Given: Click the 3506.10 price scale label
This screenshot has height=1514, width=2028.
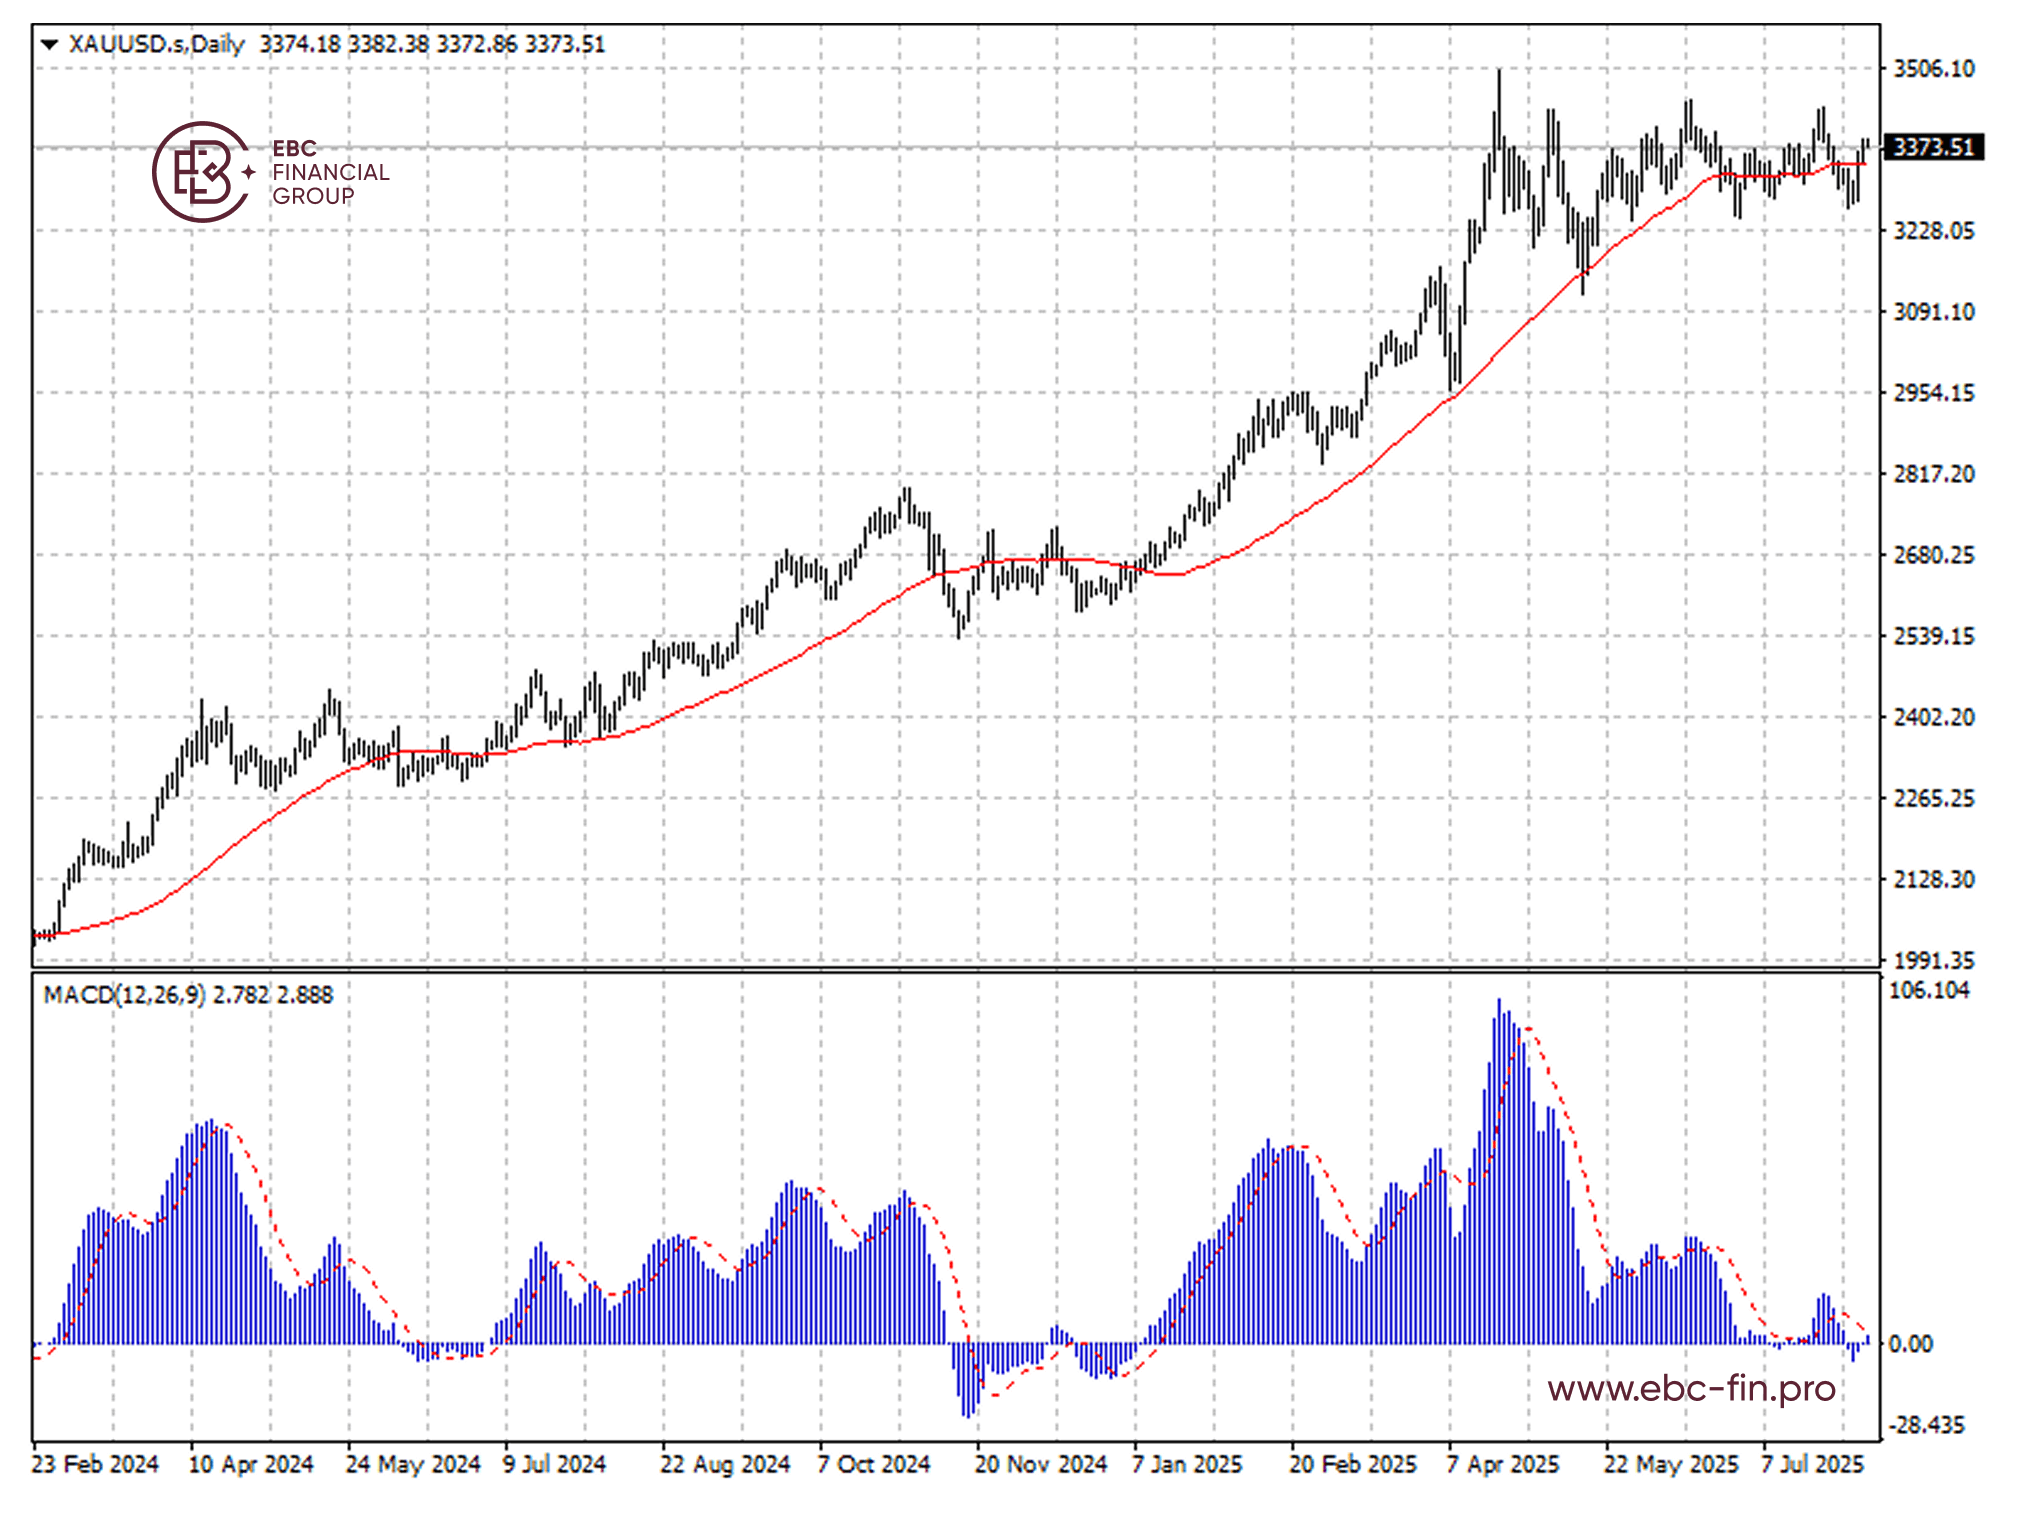Looking at the screenshot, I should click(x=1934, y=69).
